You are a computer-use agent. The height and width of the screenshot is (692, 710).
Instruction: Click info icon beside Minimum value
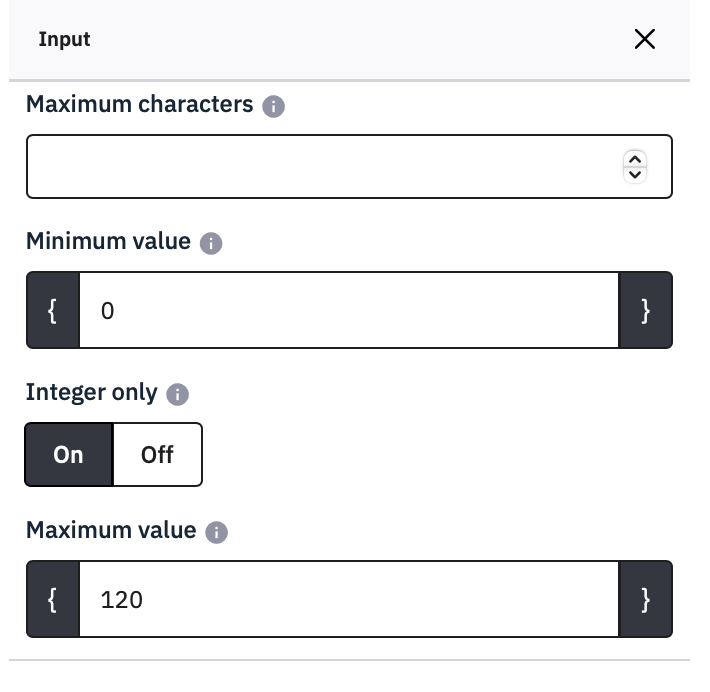210,243
